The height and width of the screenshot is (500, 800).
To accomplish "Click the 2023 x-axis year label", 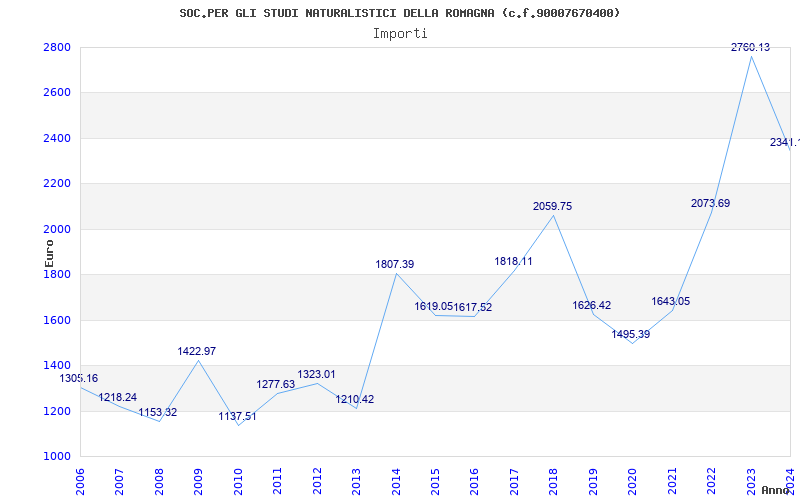I will click(x=751, y=481).
